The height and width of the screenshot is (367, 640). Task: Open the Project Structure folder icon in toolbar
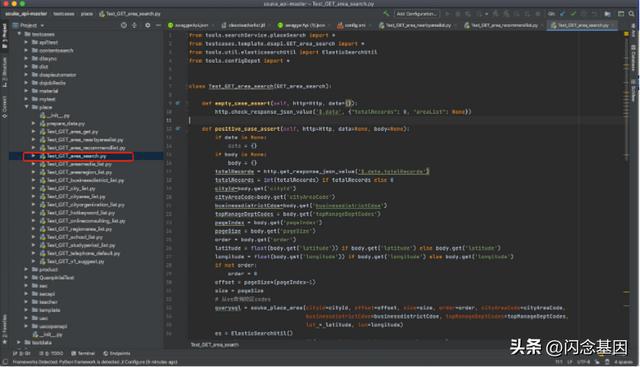(607, 14)
